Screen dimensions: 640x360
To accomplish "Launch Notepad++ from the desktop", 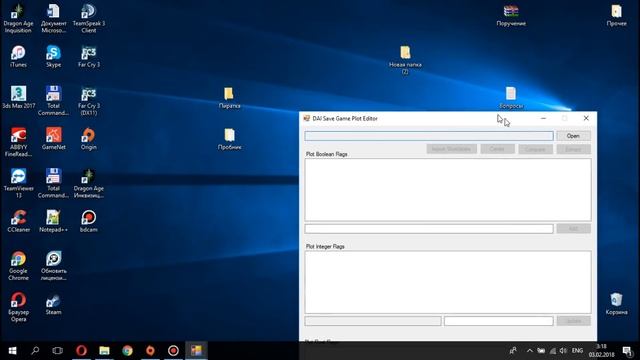I will coord(53,221).
